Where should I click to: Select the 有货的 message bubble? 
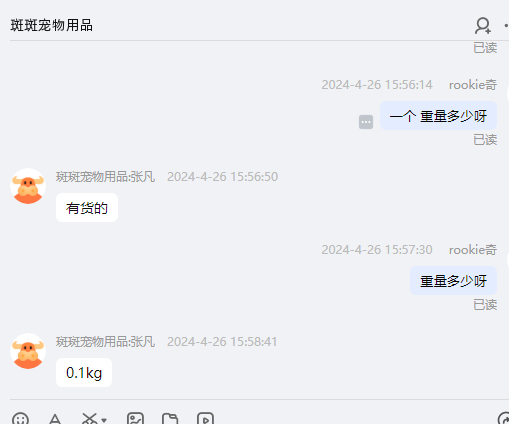[87, 208]
